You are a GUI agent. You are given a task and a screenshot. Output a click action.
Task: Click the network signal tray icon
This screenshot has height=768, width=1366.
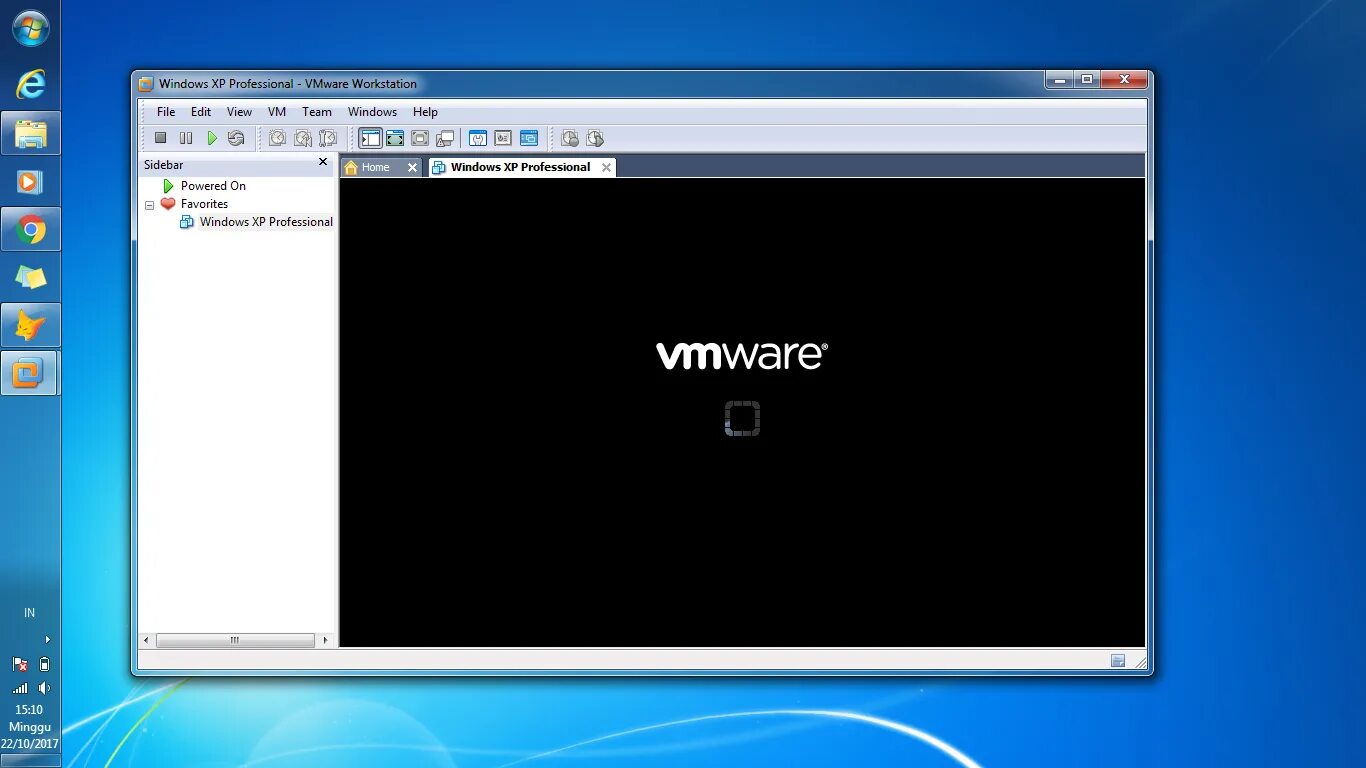(x=19, y=688)
